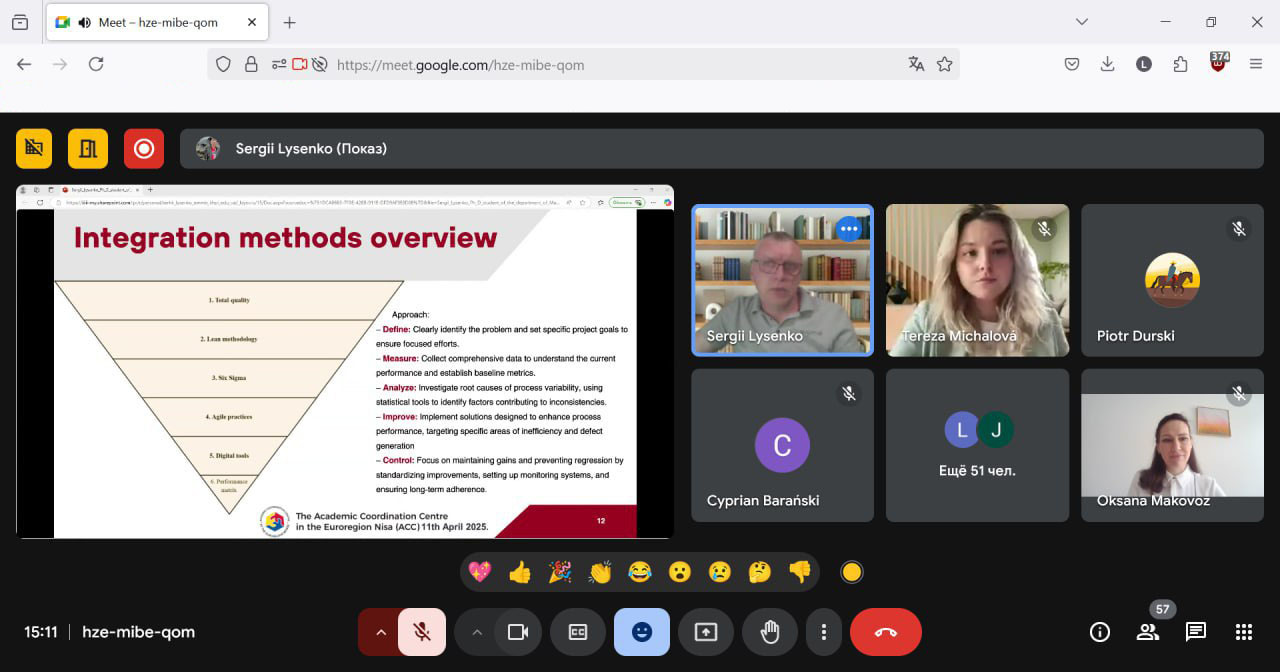The height and width of the screenshot is (672, 1280).
Task: Send the thumbs up reaction
Action: coord(520,572)
